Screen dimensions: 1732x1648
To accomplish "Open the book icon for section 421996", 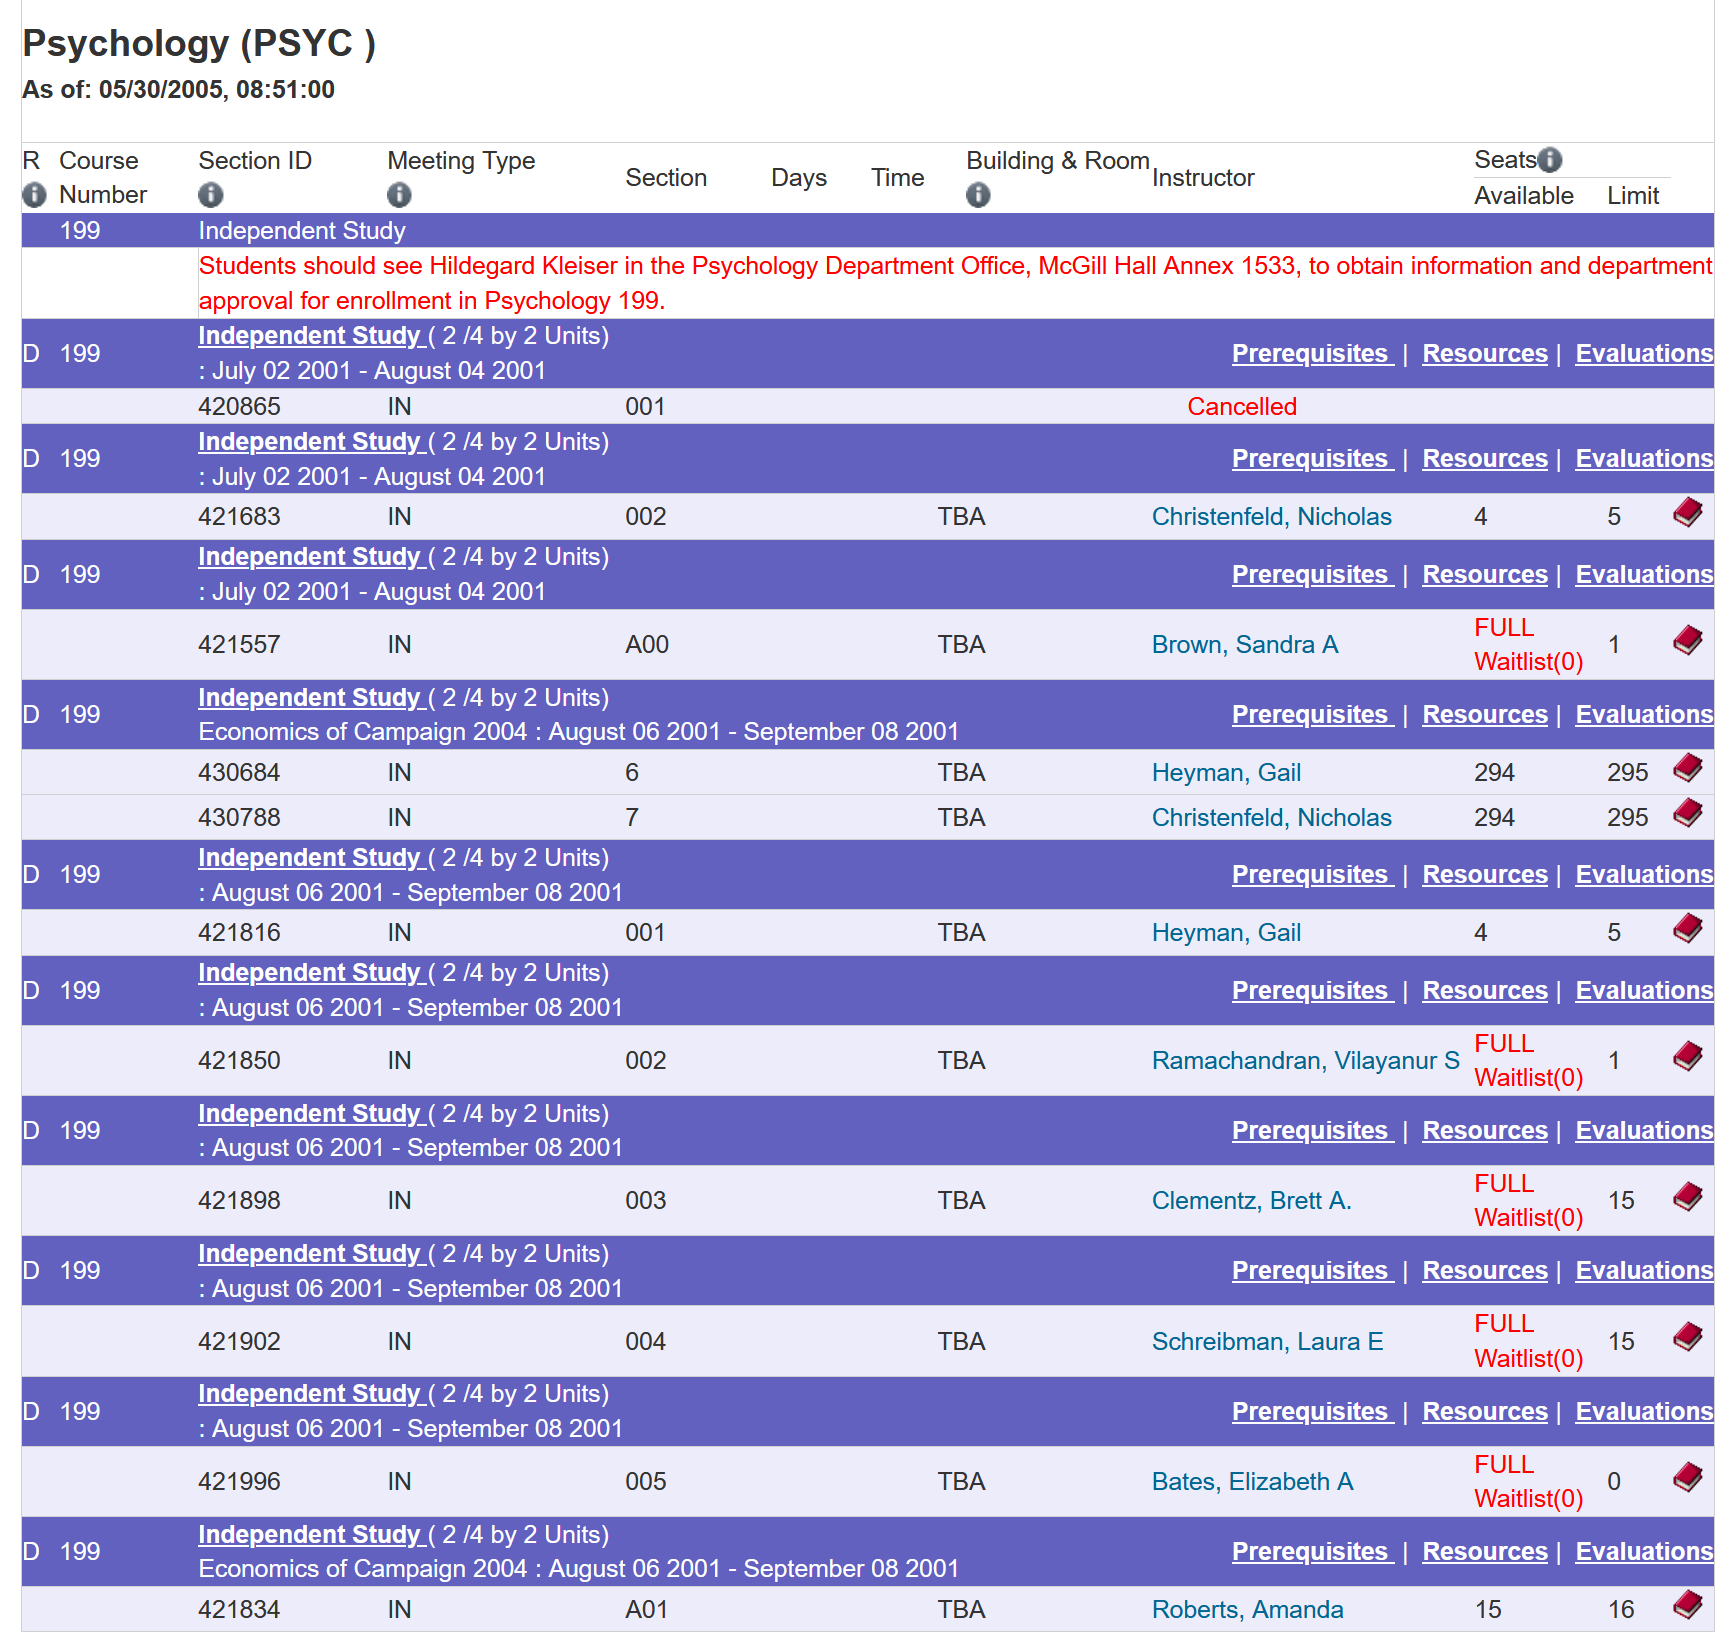I will (x=1688, y=1478).
